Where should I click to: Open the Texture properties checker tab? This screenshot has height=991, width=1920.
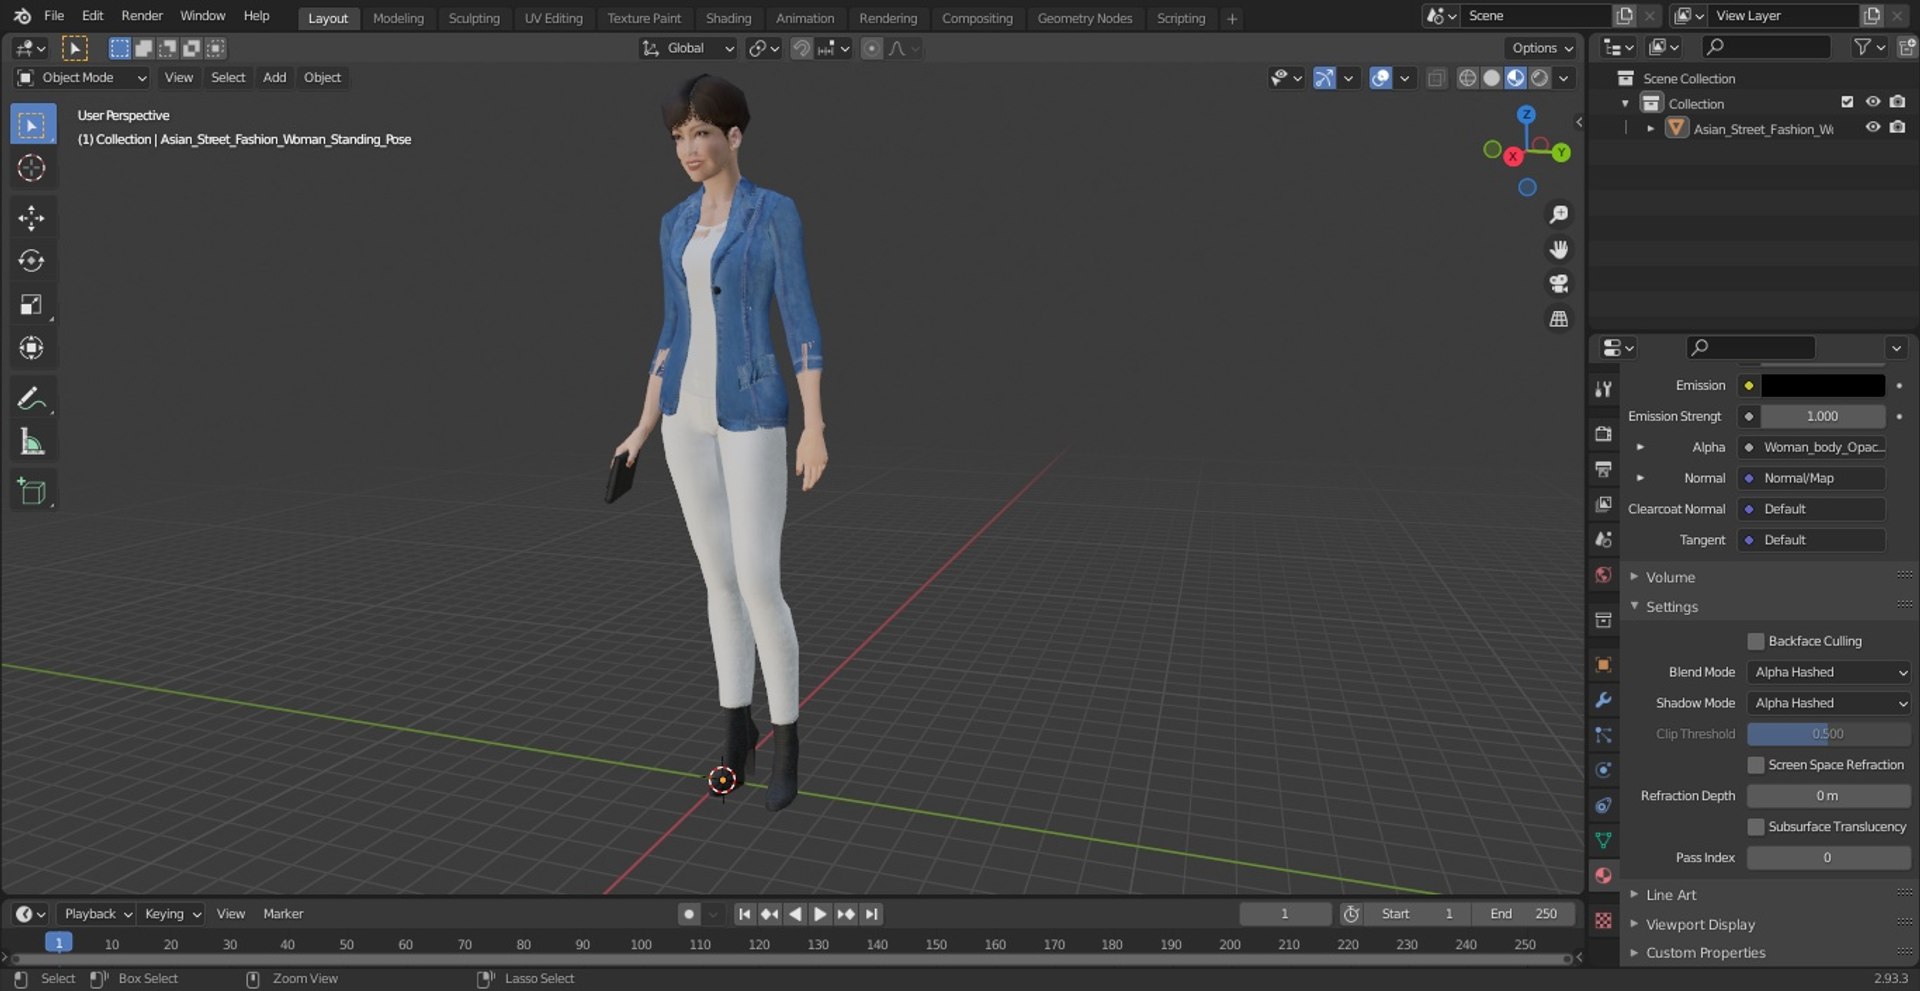[x=1603, y=920]
